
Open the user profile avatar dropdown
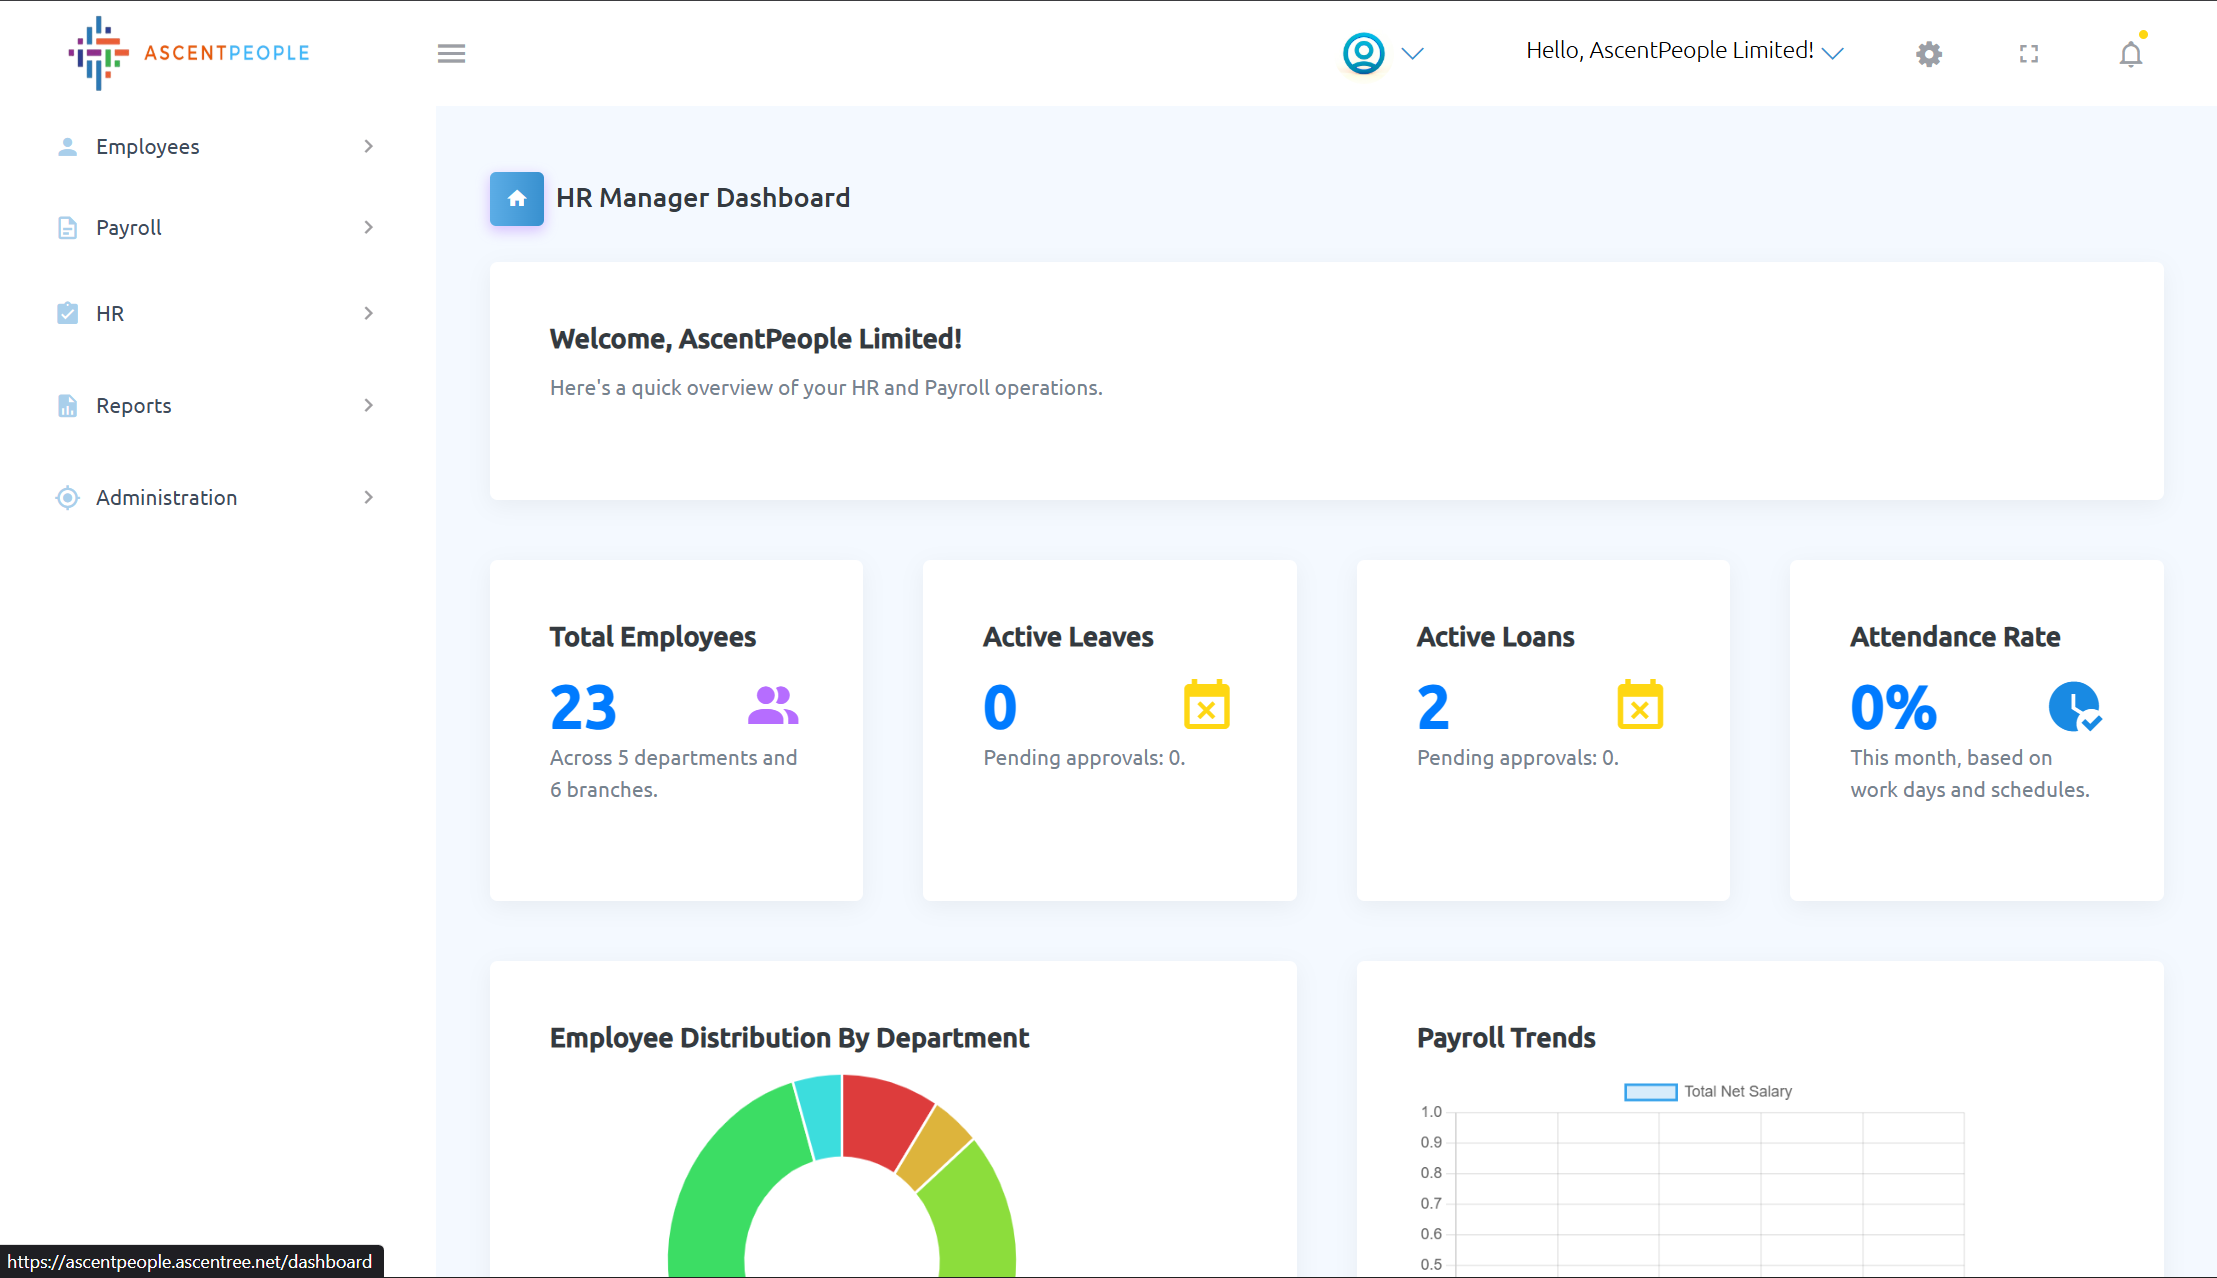coord(1362,53)
